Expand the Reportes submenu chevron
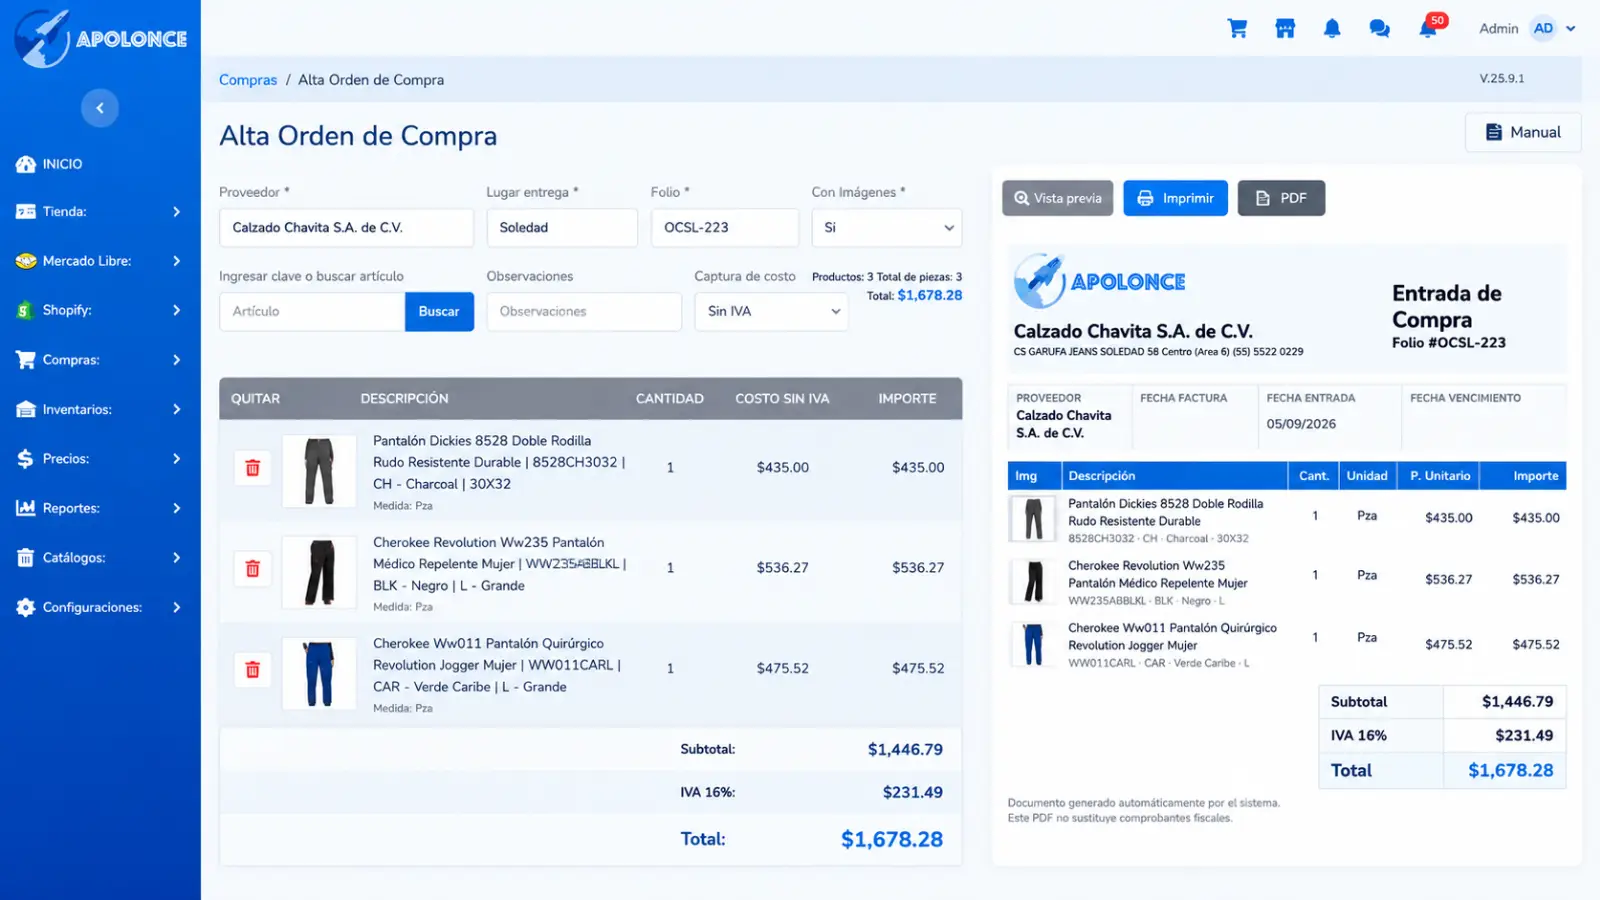The image size is (1600, 900). click(176, 508)
